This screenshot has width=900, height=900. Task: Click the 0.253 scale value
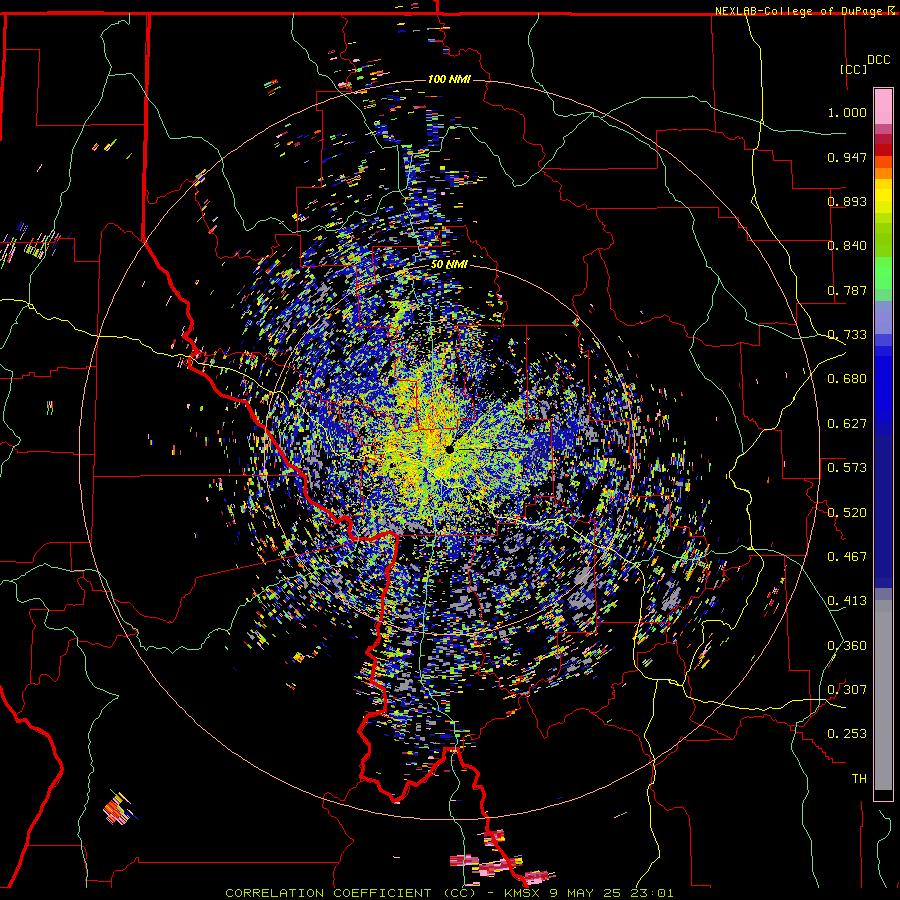coord(847,734)
